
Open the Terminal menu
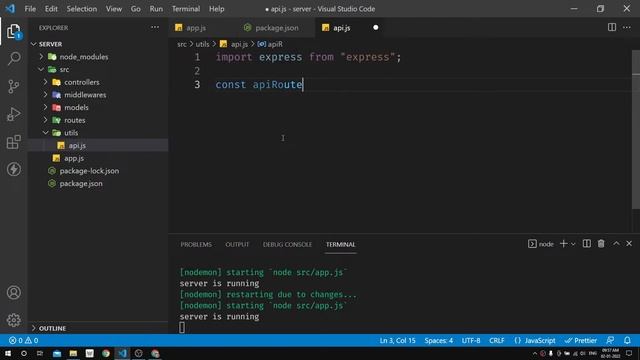point(186,9)
